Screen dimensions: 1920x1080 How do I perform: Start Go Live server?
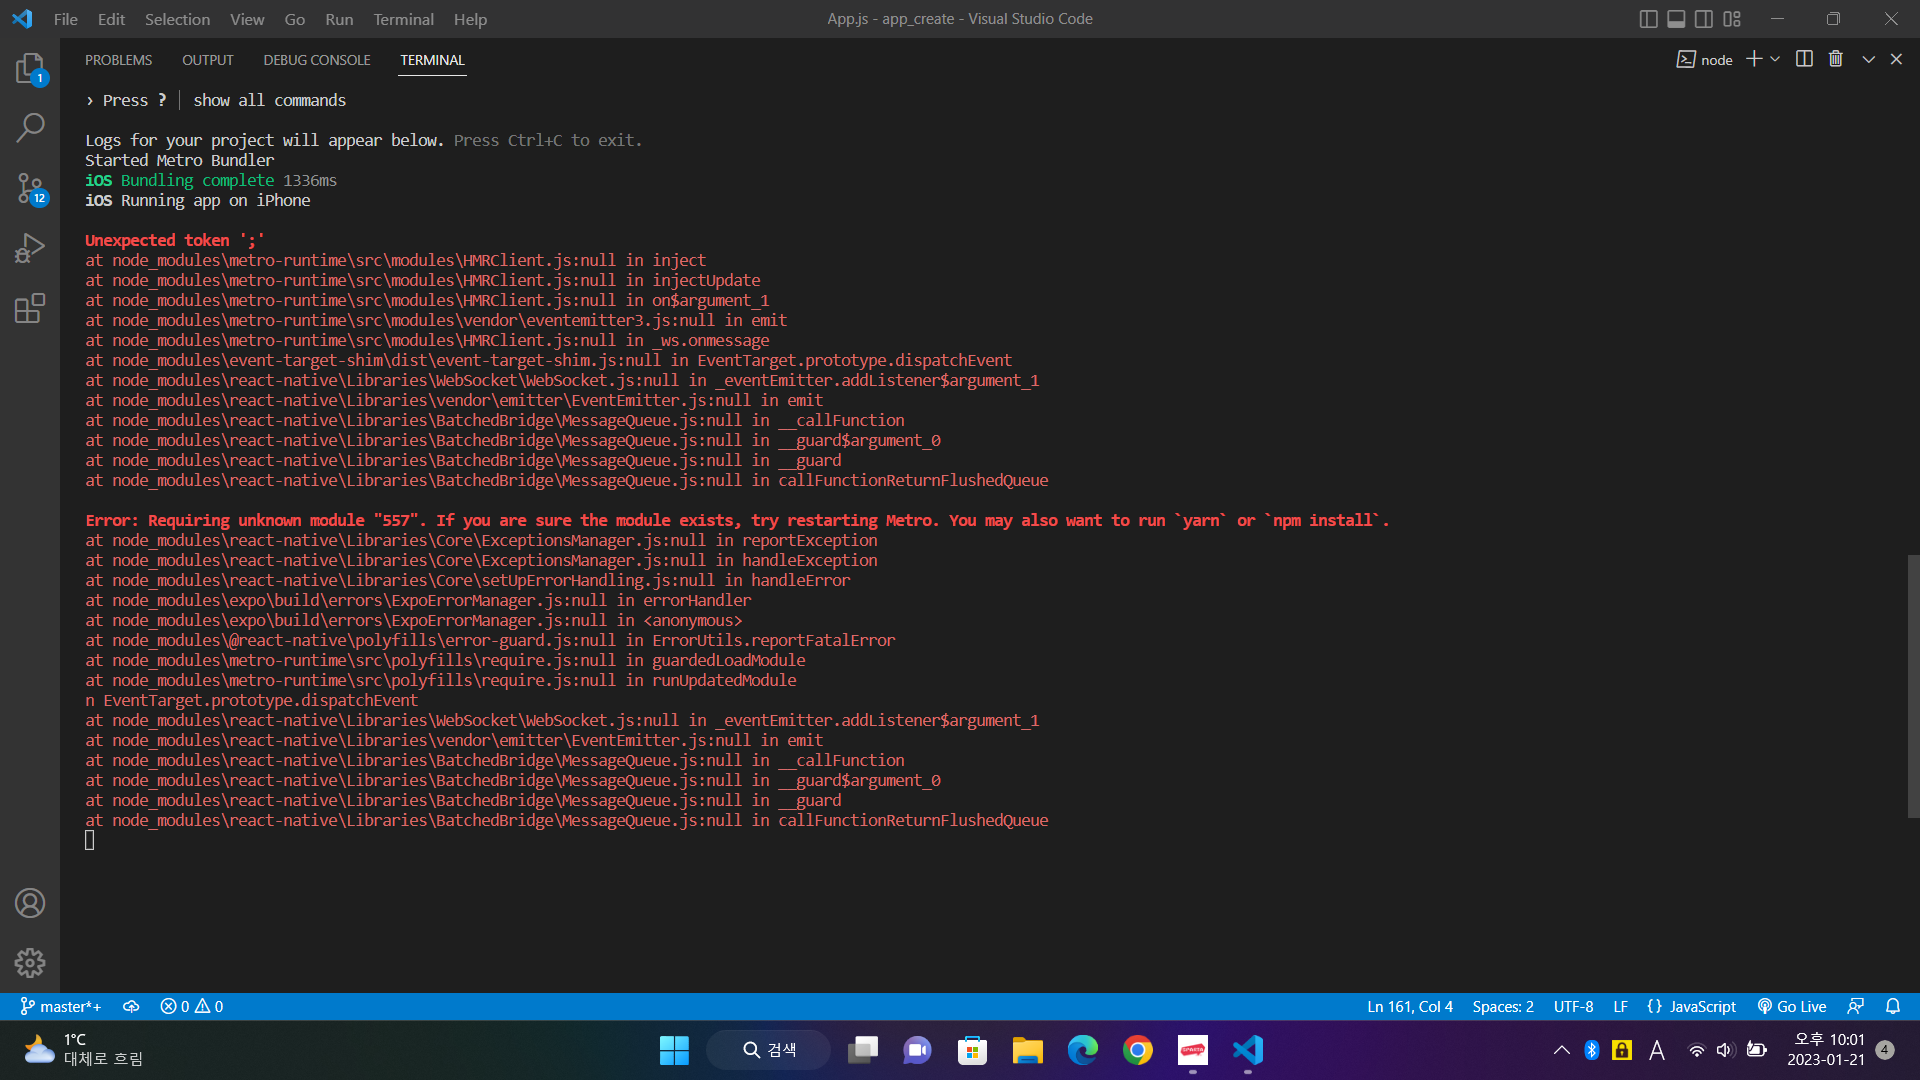point(1792,1007)
